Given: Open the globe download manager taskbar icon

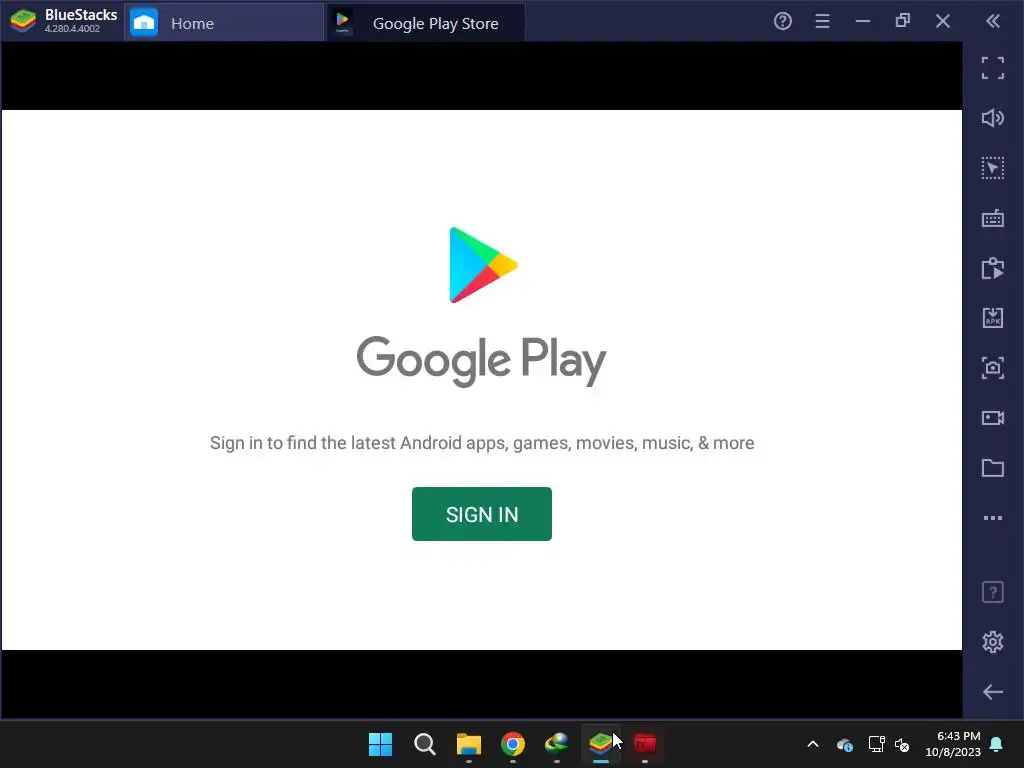Looking at the screenshot, I should 556,744.
